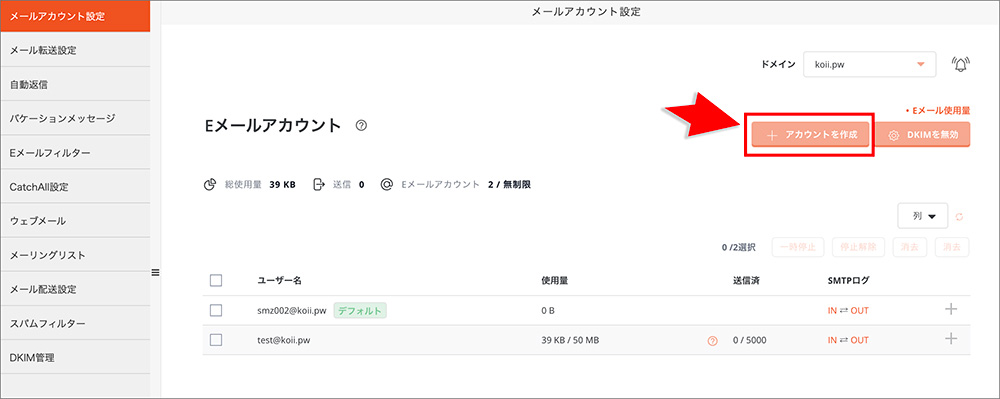Viewport: 1000px width, 399px height.
Task: Open Eメールフィルター in sidebar
Action: (75, 152)
